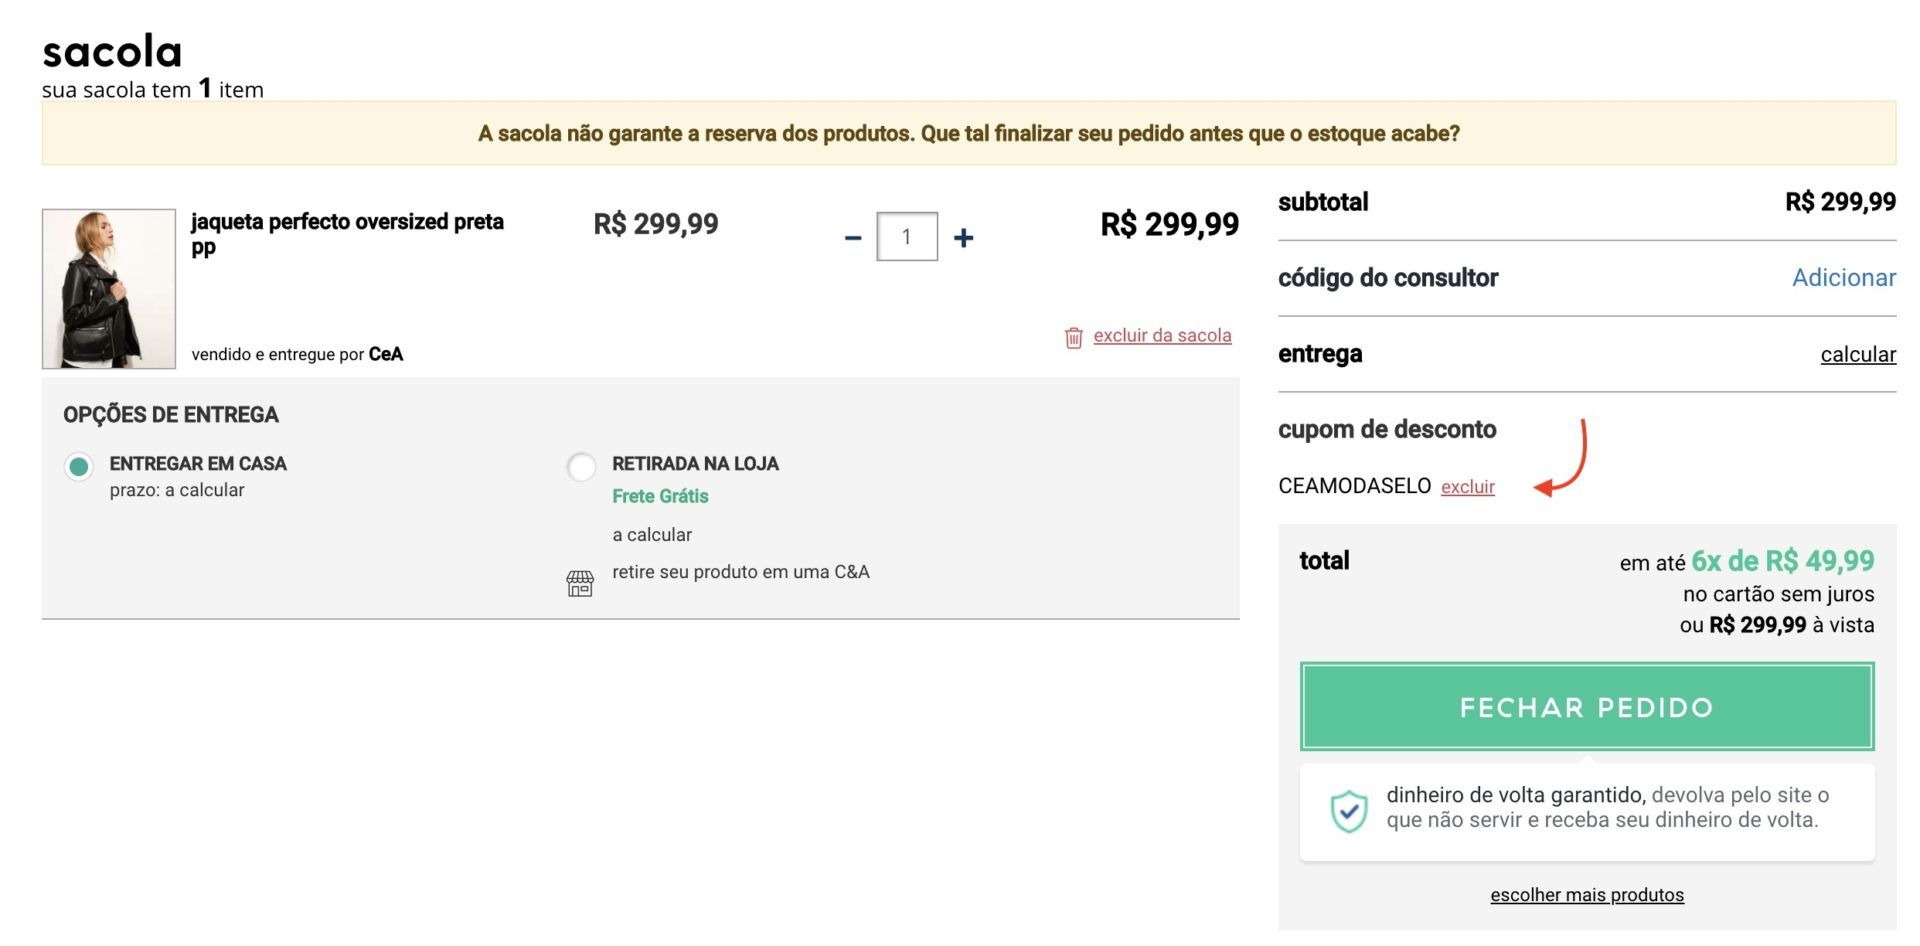
Task: Follow escolher mais produtos link
Action: click(1587, 895)
